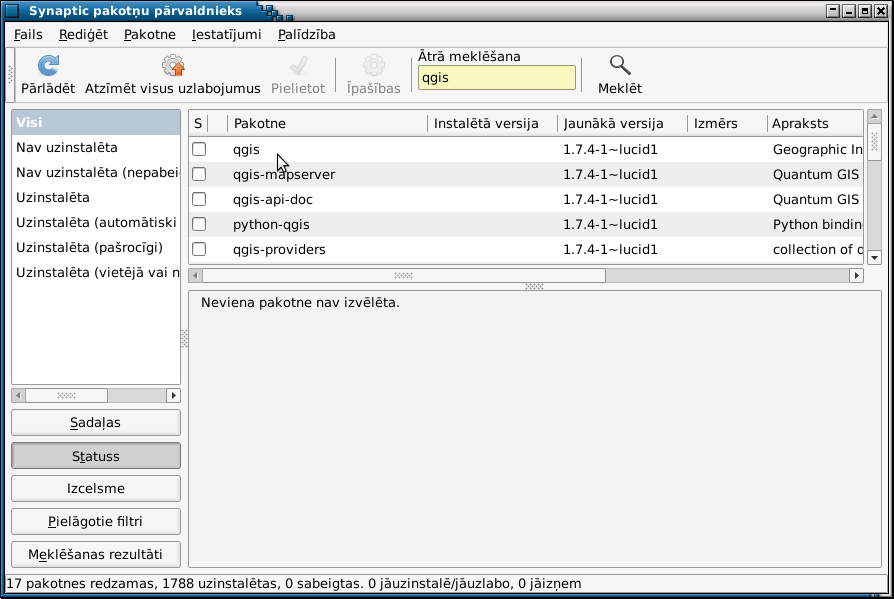Click package list scroll right arrow
The height and width of the screenshot is (599, 894).
pos(856,276)
